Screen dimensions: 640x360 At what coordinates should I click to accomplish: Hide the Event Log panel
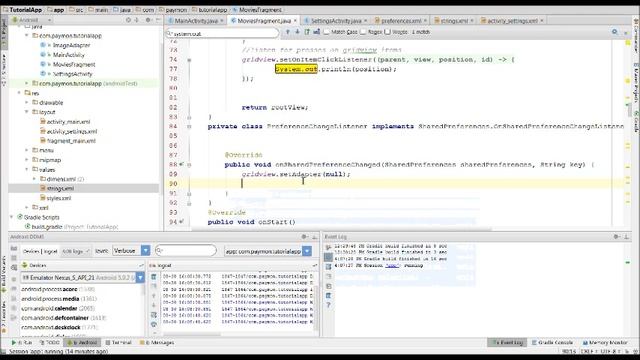pyautogui.click(x=627, y=237)
